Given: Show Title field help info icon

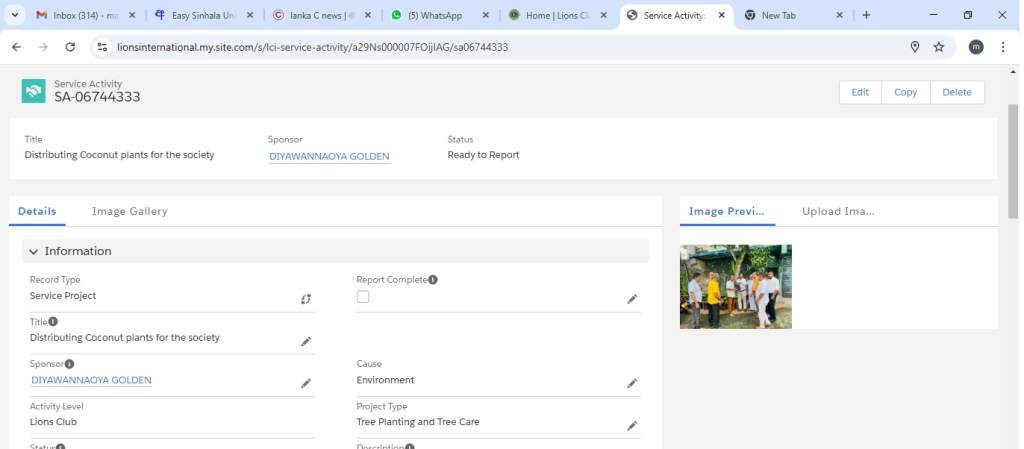Looking at the screenshot, I should [53, 322].
